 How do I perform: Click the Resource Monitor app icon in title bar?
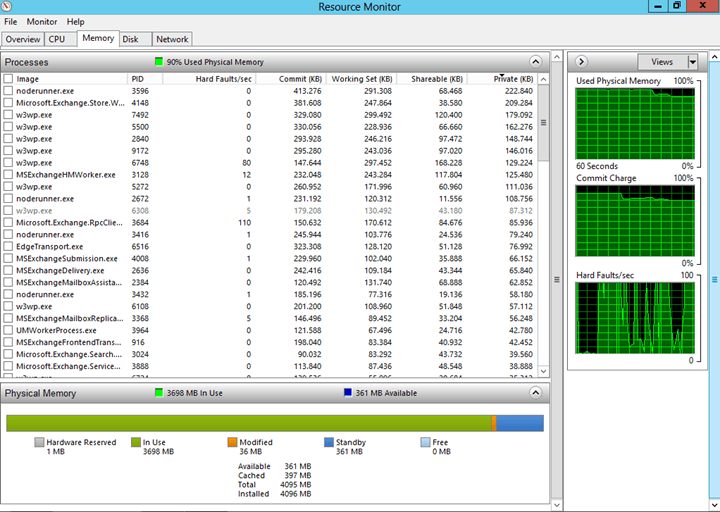pyautogui.click(x=6, y=6)
